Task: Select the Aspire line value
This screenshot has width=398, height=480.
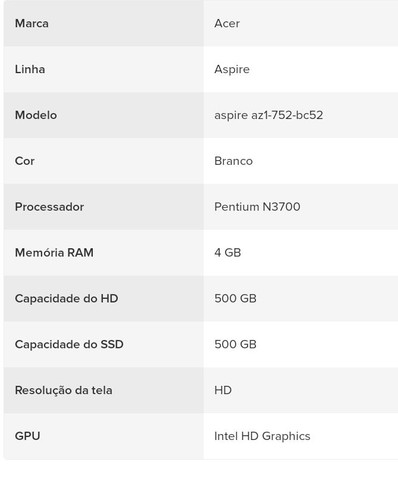Action: click(232, 69)
